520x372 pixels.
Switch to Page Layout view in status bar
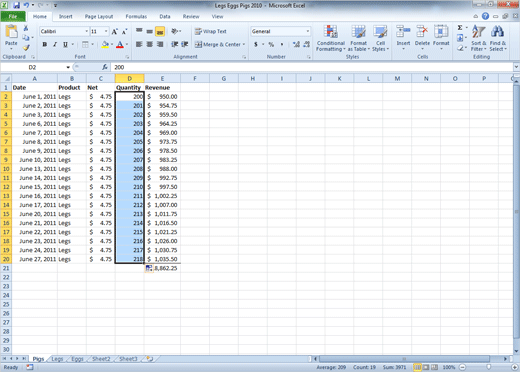(x=426, y=367)
